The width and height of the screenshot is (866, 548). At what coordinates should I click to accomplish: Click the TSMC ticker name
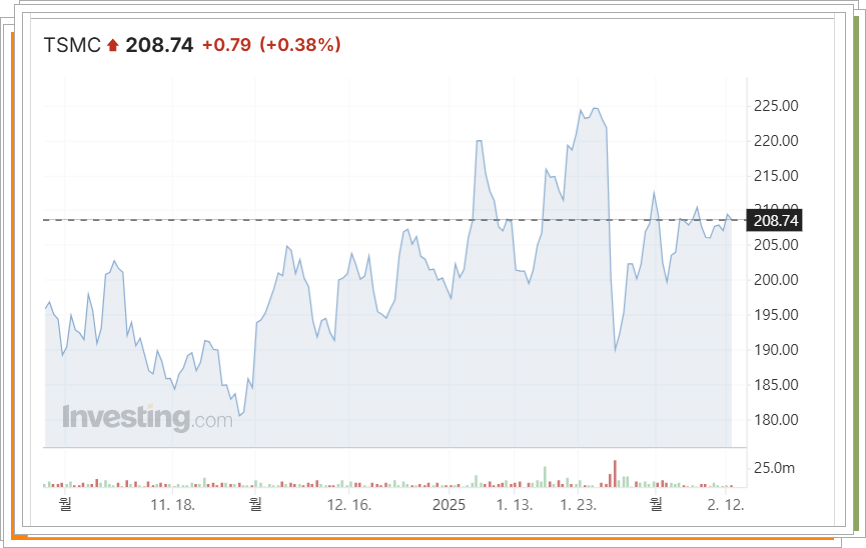(72, 45)
